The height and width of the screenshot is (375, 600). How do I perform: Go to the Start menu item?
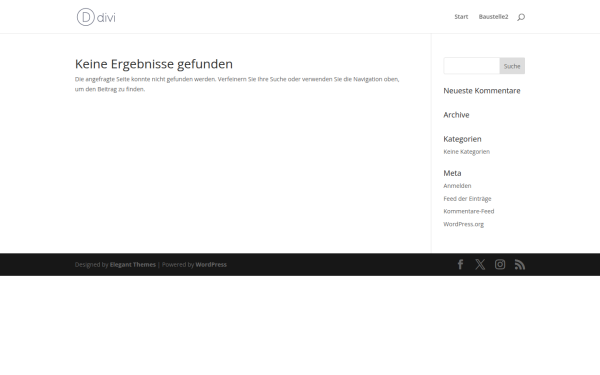click(x=461, y=16)
